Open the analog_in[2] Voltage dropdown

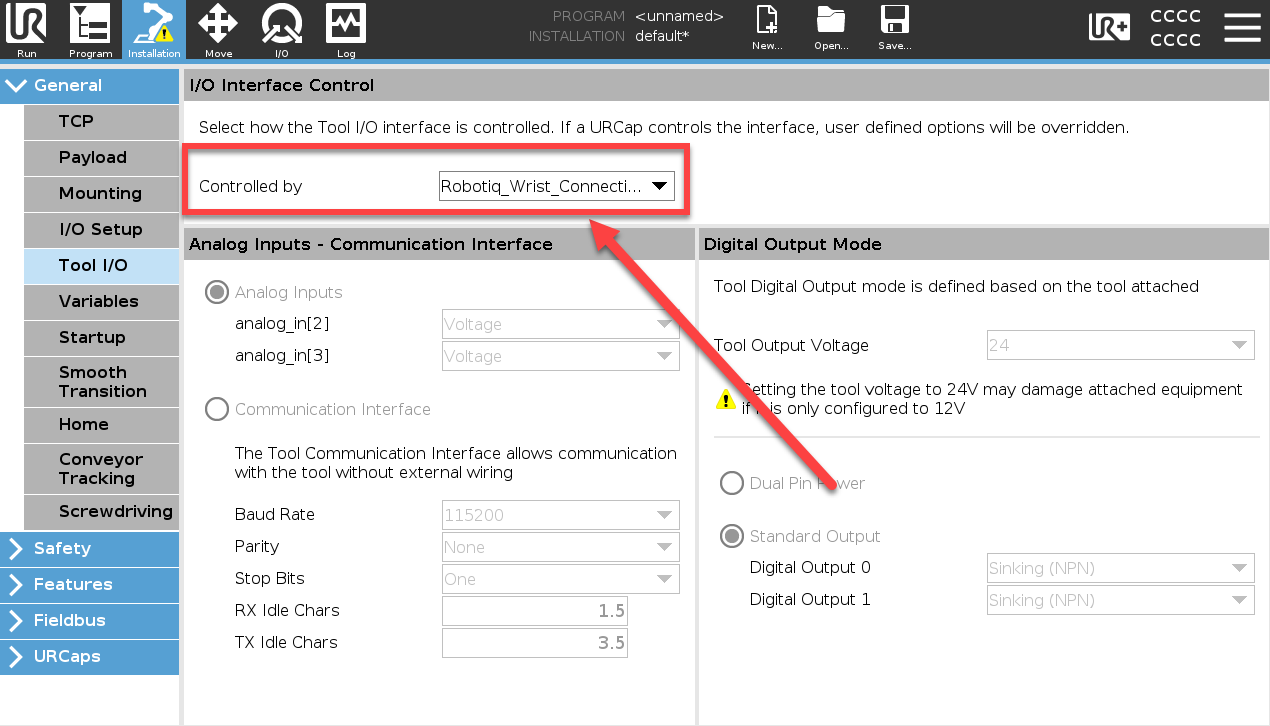[561, 324]
